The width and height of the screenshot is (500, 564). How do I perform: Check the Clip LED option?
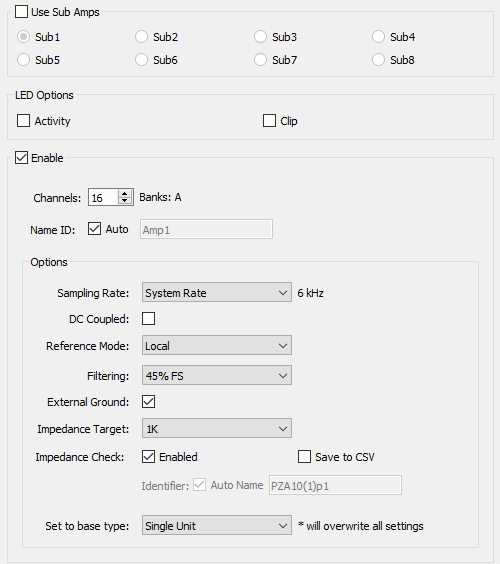269,121
